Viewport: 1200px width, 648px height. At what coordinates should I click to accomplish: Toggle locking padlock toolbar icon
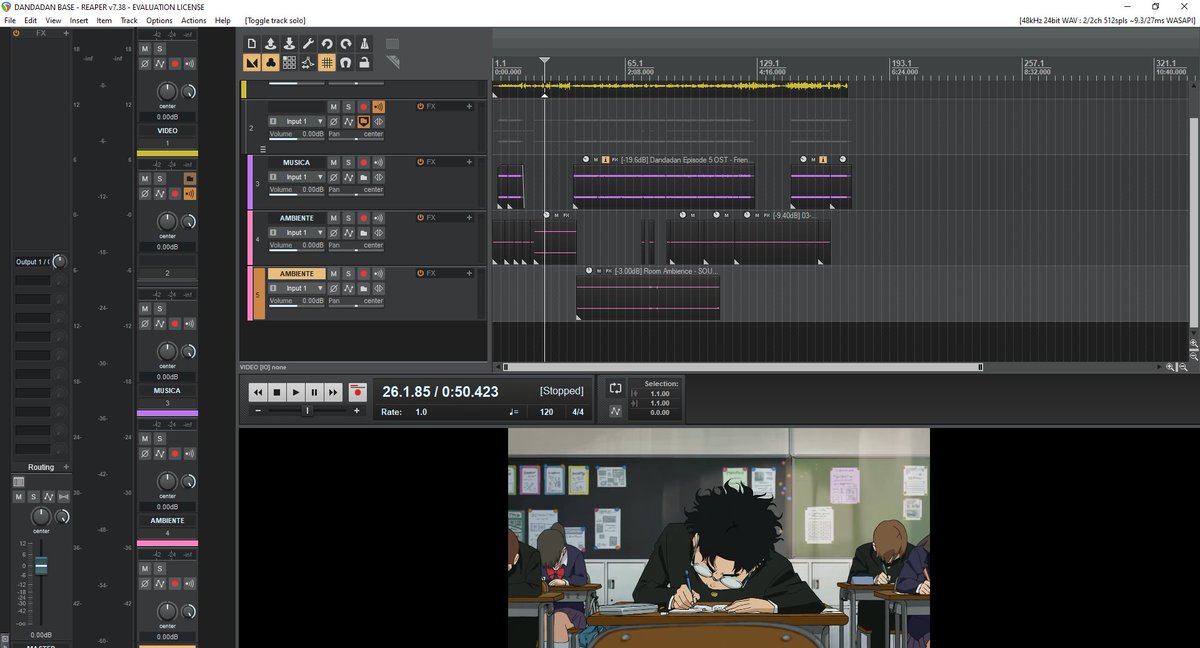coord(365,63)
